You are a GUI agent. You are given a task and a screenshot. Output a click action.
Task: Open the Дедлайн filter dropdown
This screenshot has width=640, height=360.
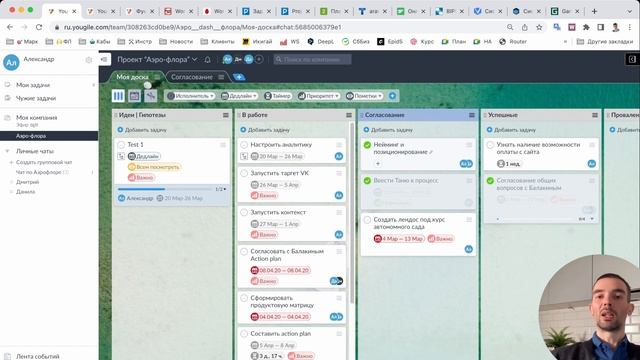(239, 96)
